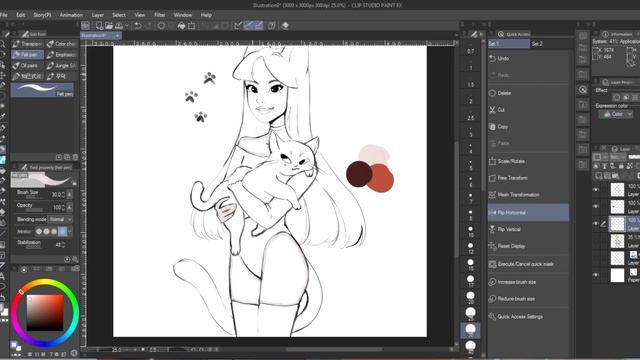Open Quick Access Settings
640x360 pixels.
[x=528, y=316]
